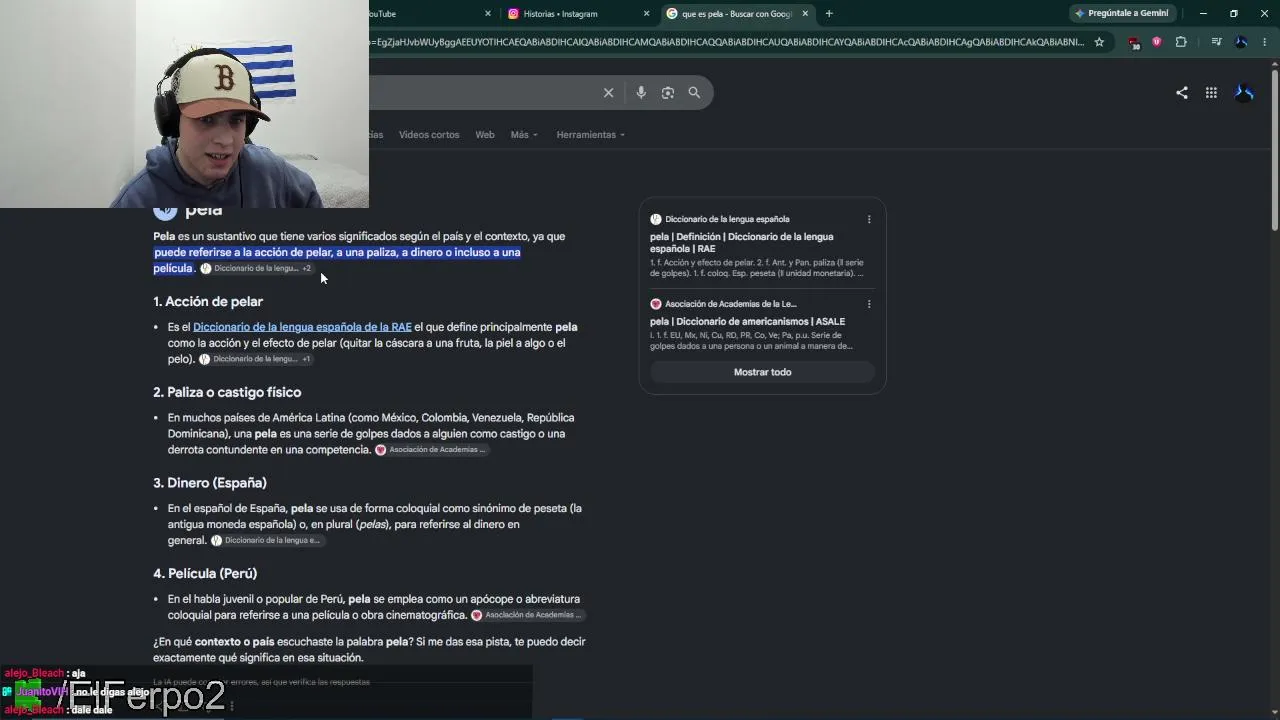Click the '3. Dinero (España)' heading

point(210,483)
